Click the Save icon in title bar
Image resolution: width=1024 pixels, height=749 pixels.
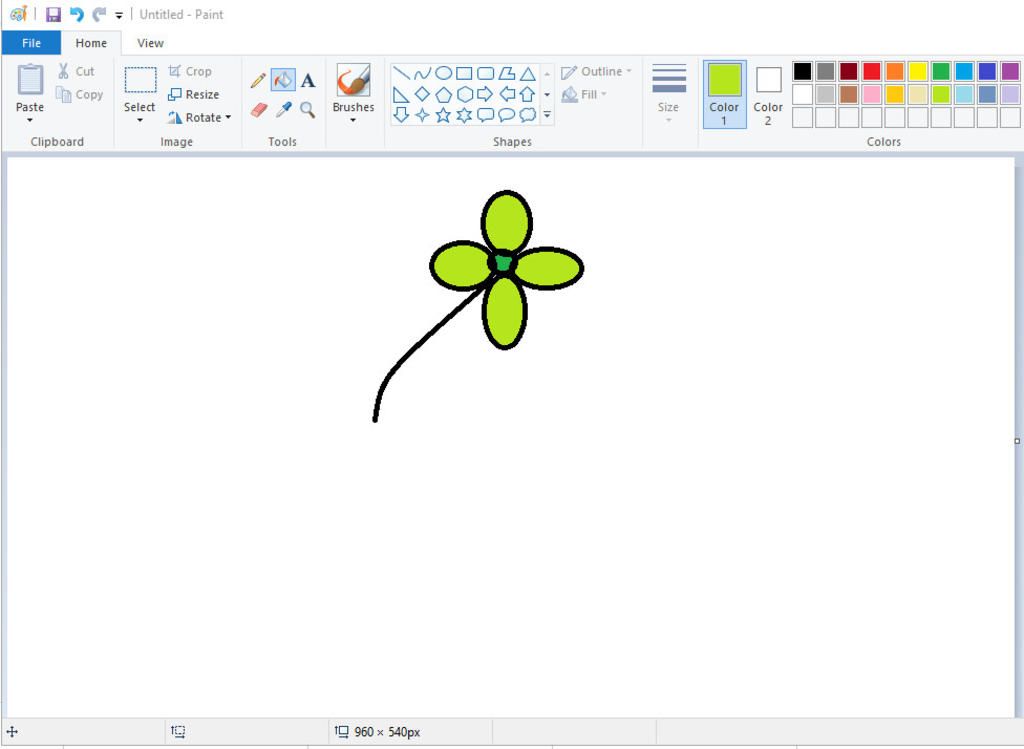pos(53,14)
